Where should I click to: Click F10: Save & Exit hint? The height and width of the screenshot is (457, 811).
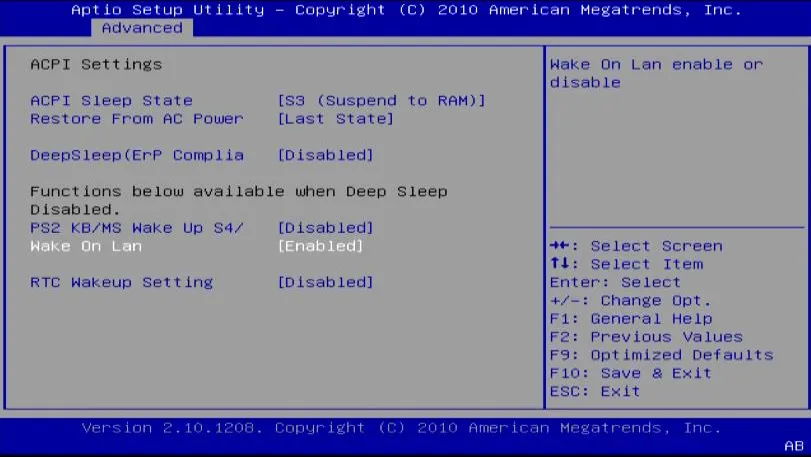click(630, 373)
